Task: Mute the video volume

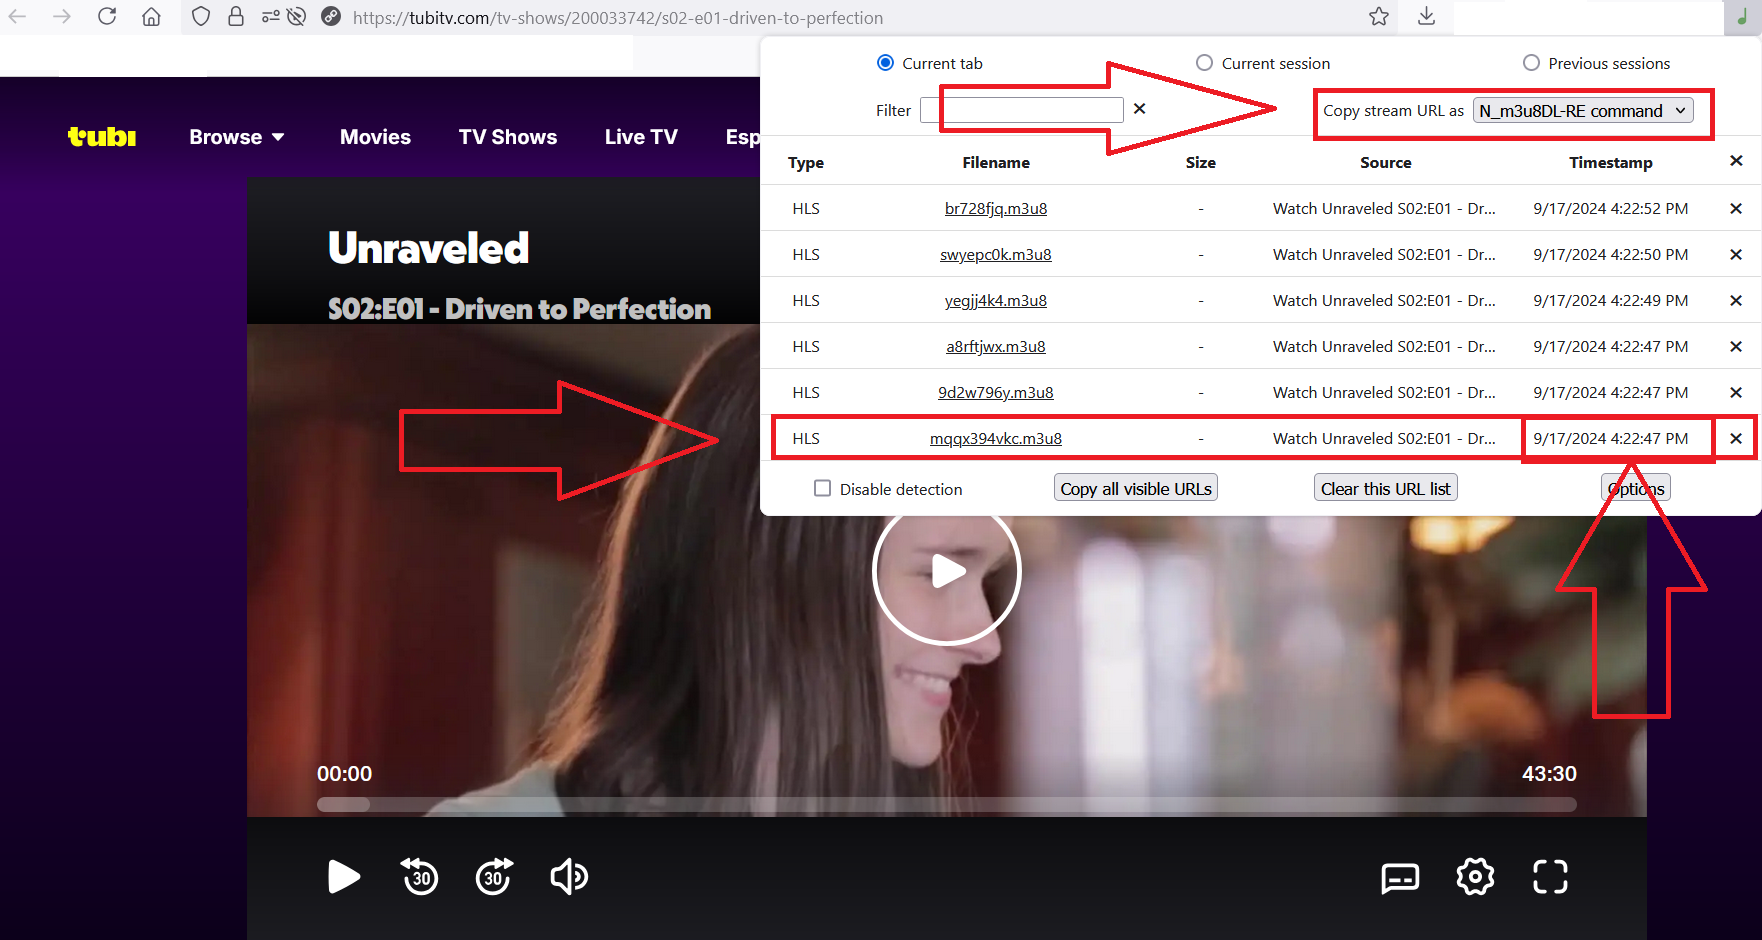Action: point(569,877)
